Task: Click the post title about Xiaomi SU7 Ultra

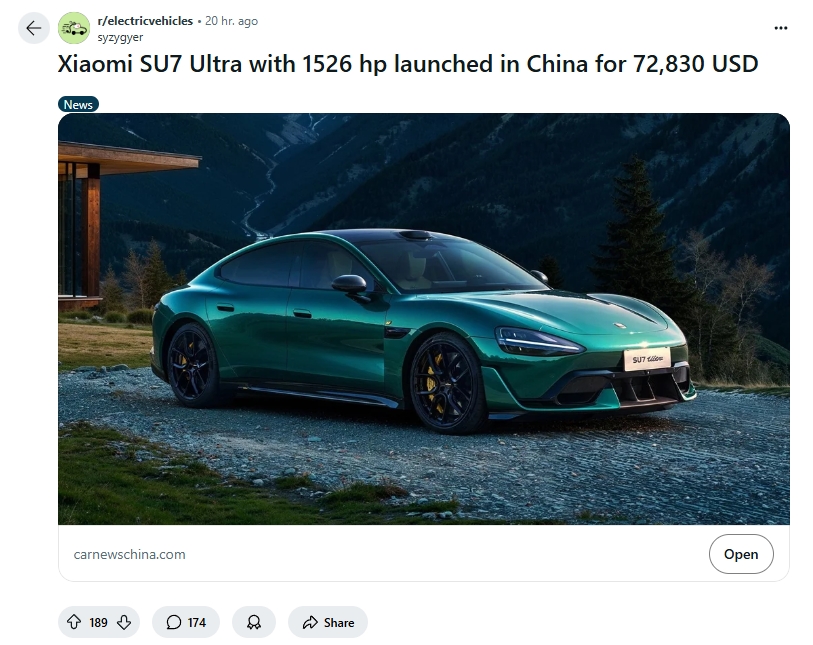Action: point(408,64)
